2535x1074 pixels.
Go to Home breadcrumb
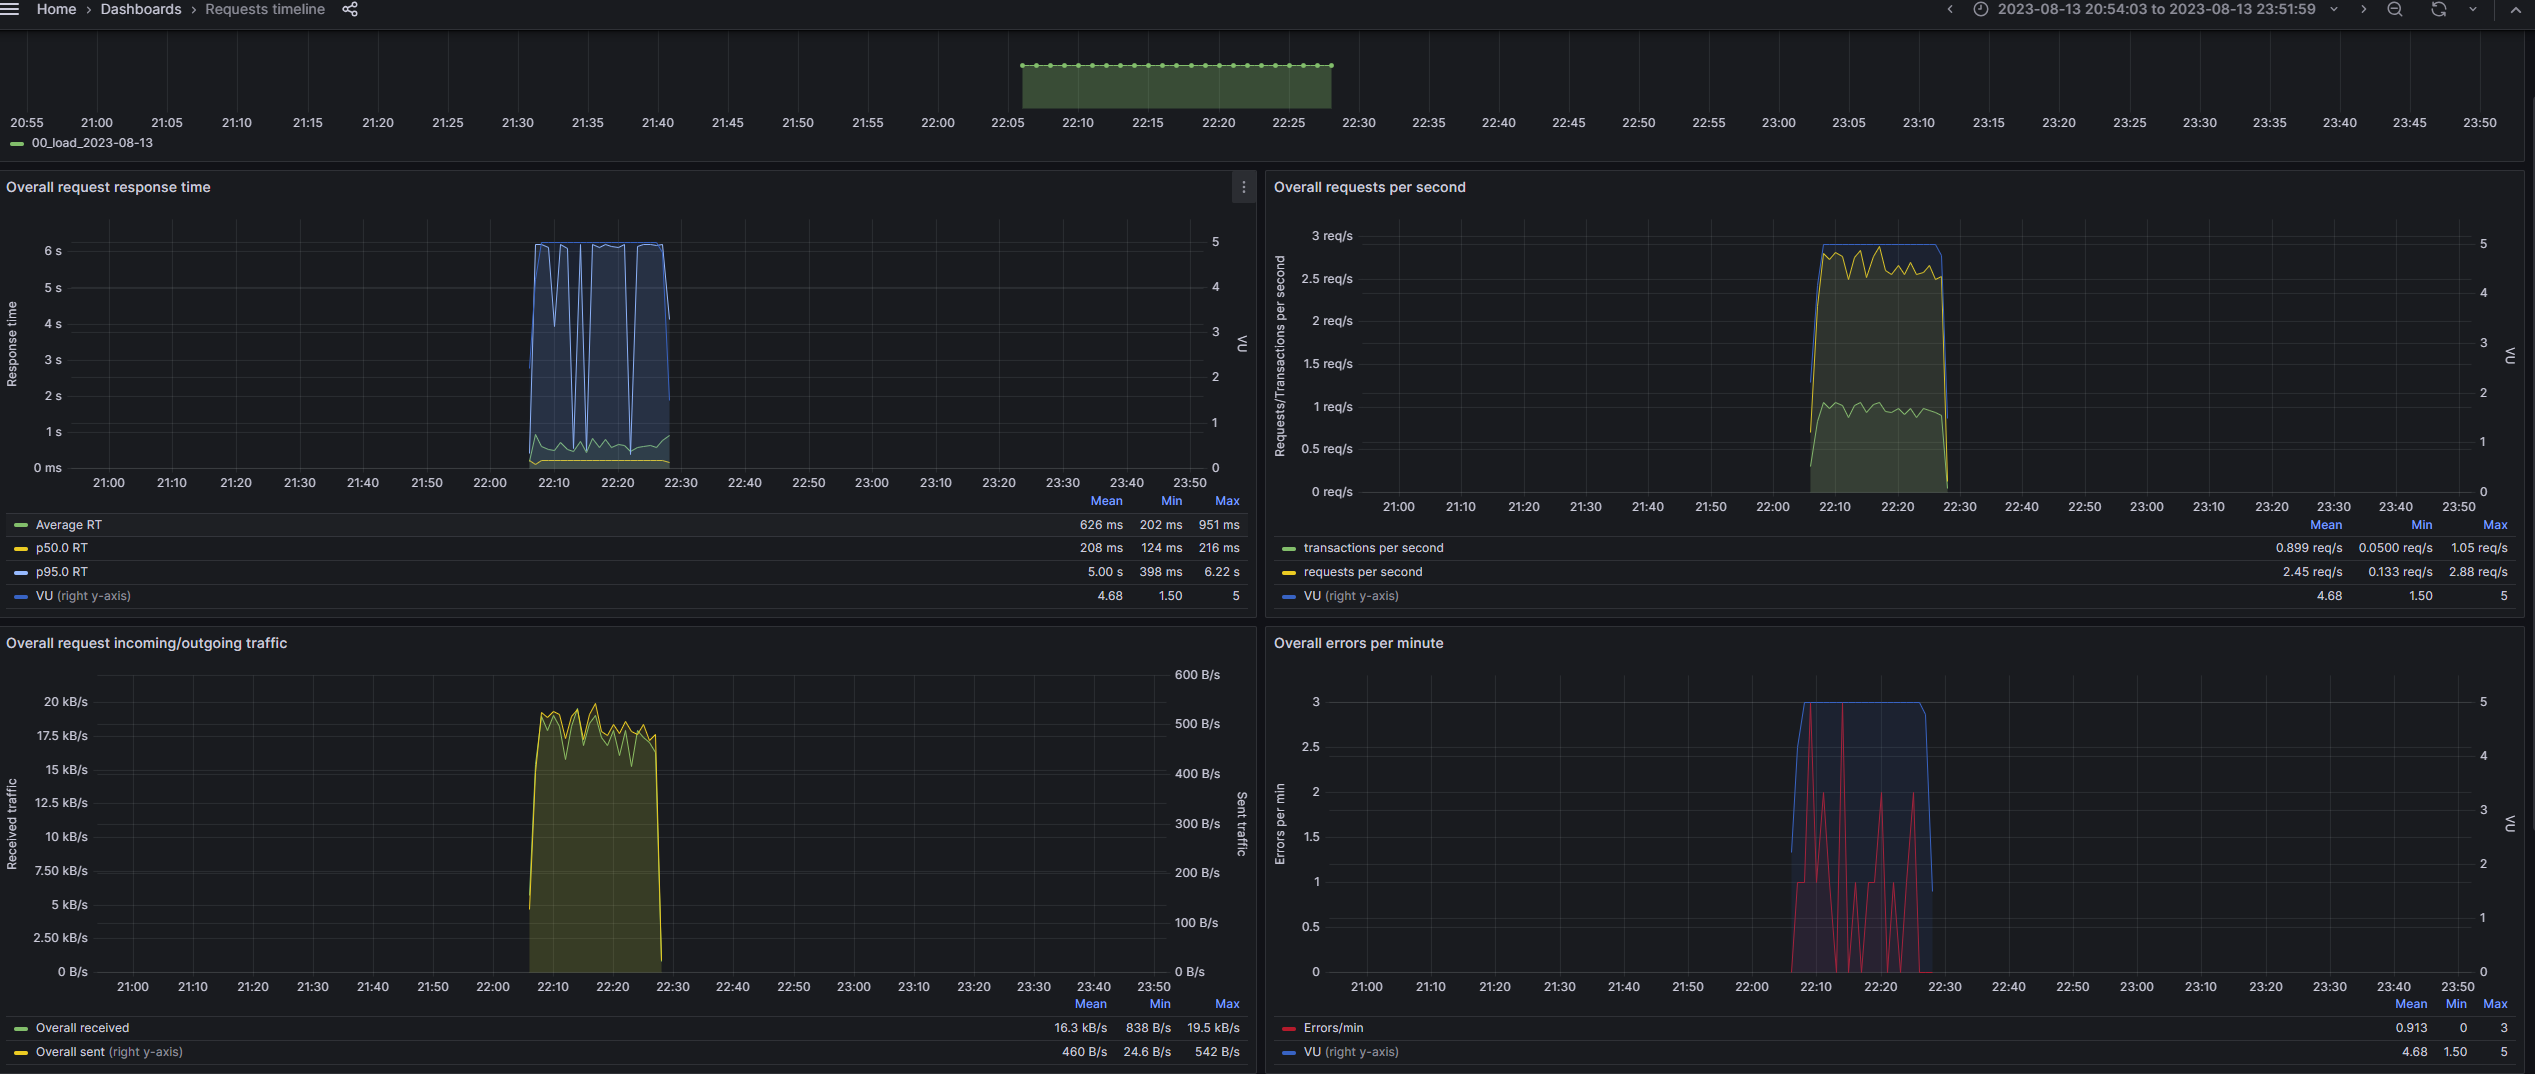(x=56, y=9)
